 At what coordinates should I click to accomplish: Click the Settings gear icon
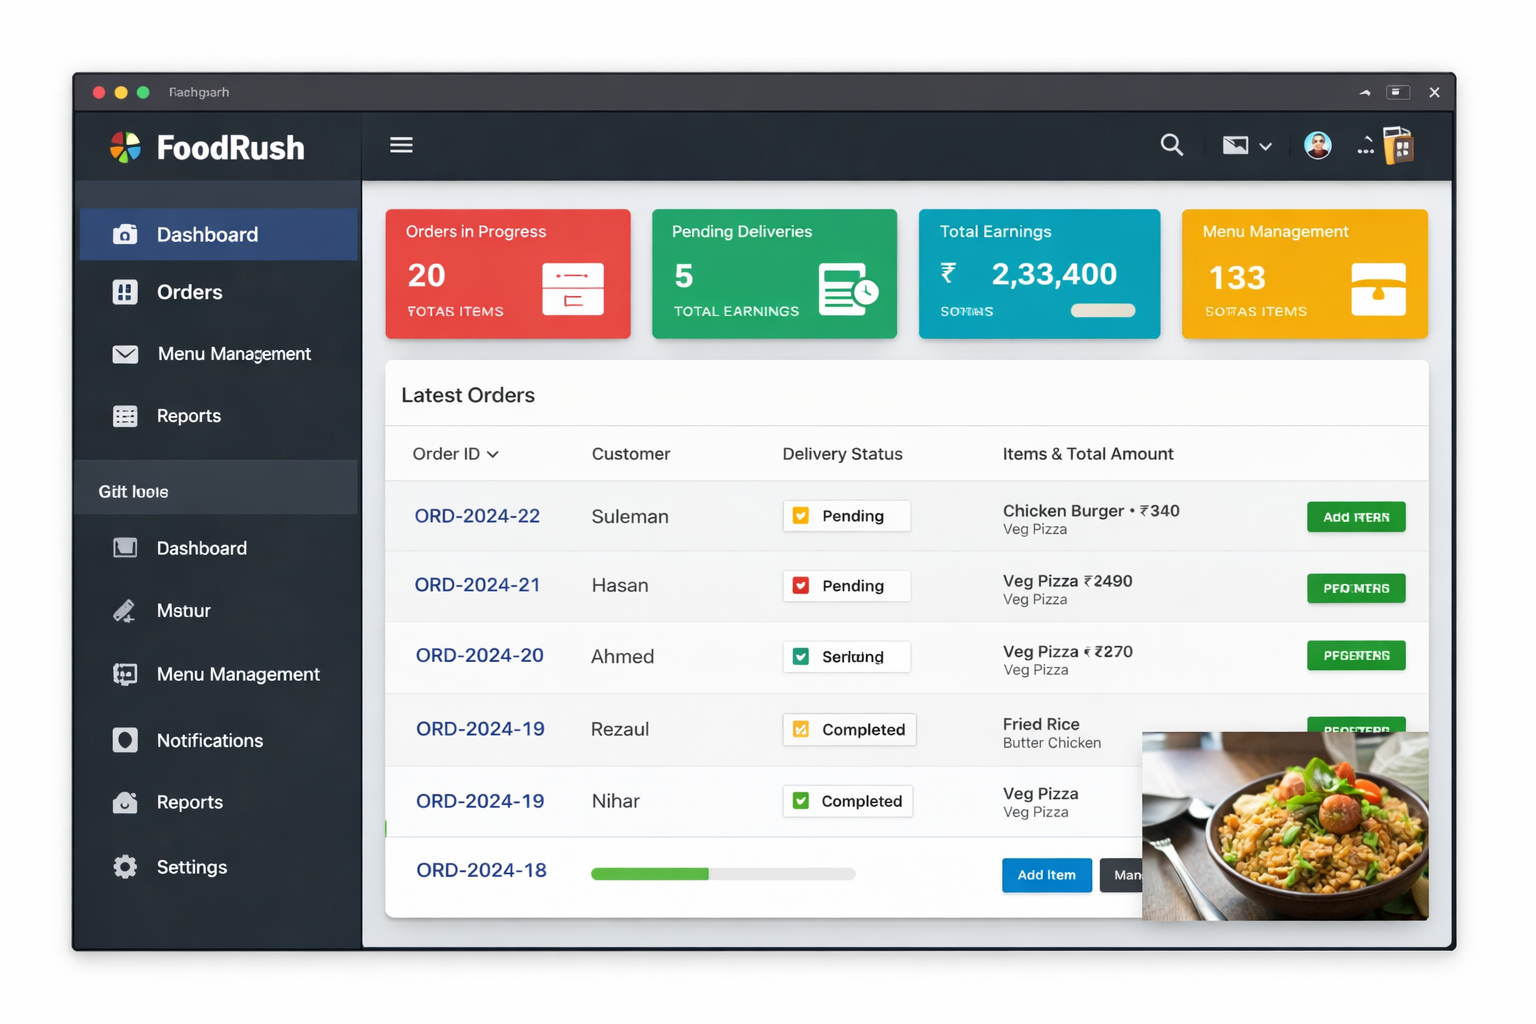click(125, 867)
